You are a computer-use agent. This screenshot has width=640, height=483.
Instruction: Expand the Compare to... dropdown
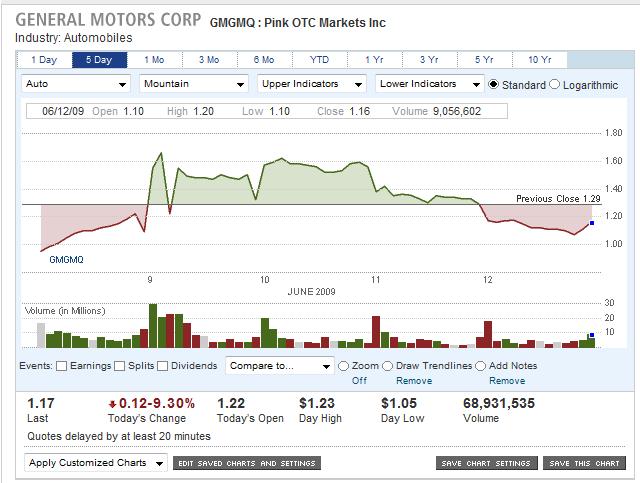point(280,366)
